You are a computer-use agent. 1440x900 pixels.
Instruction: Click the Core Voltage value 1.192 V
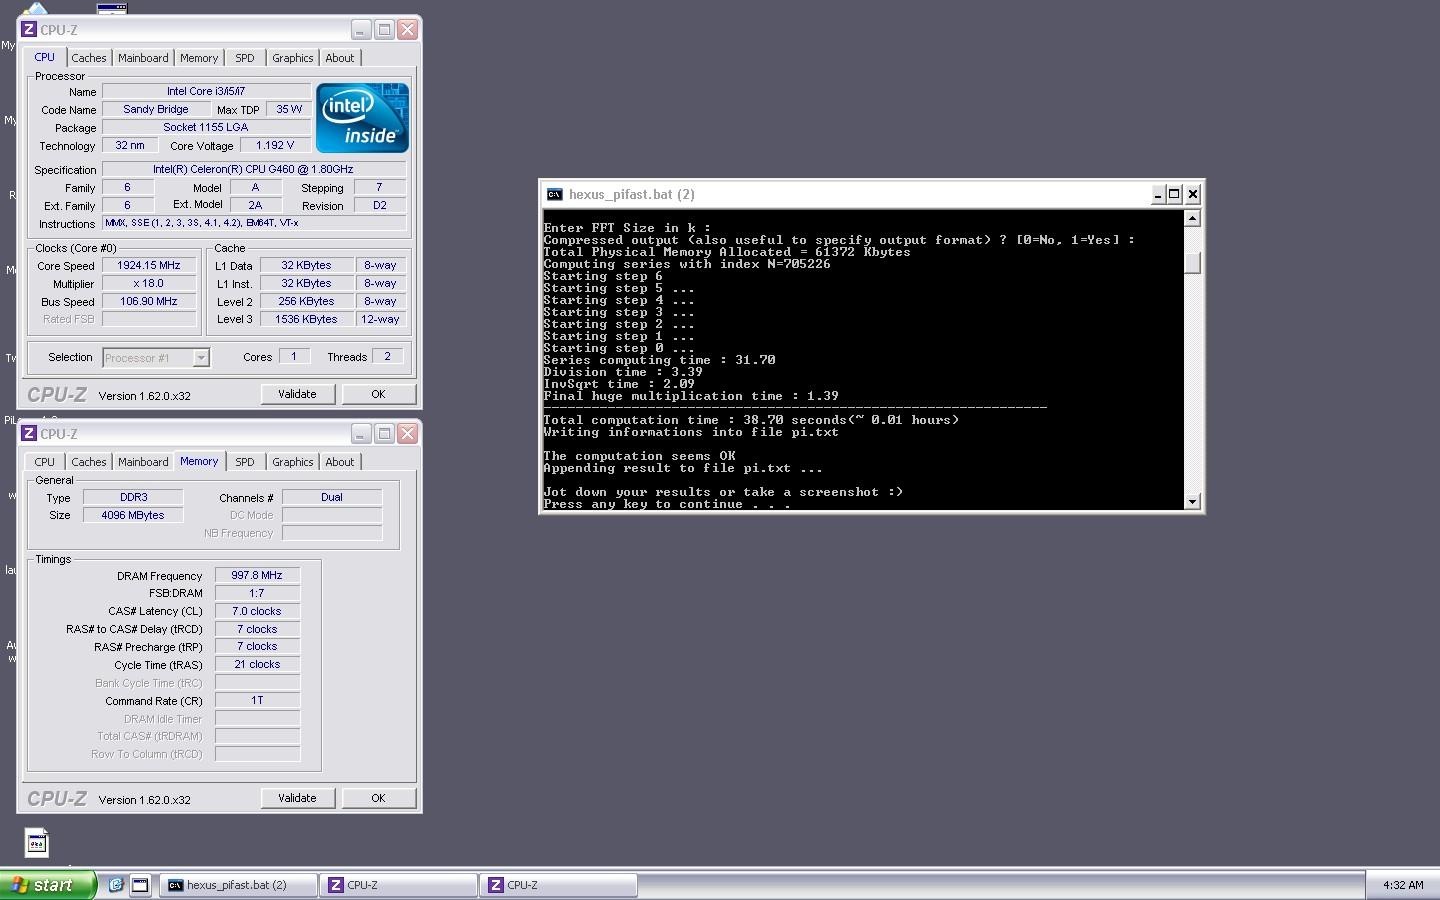tap(275, 145)
